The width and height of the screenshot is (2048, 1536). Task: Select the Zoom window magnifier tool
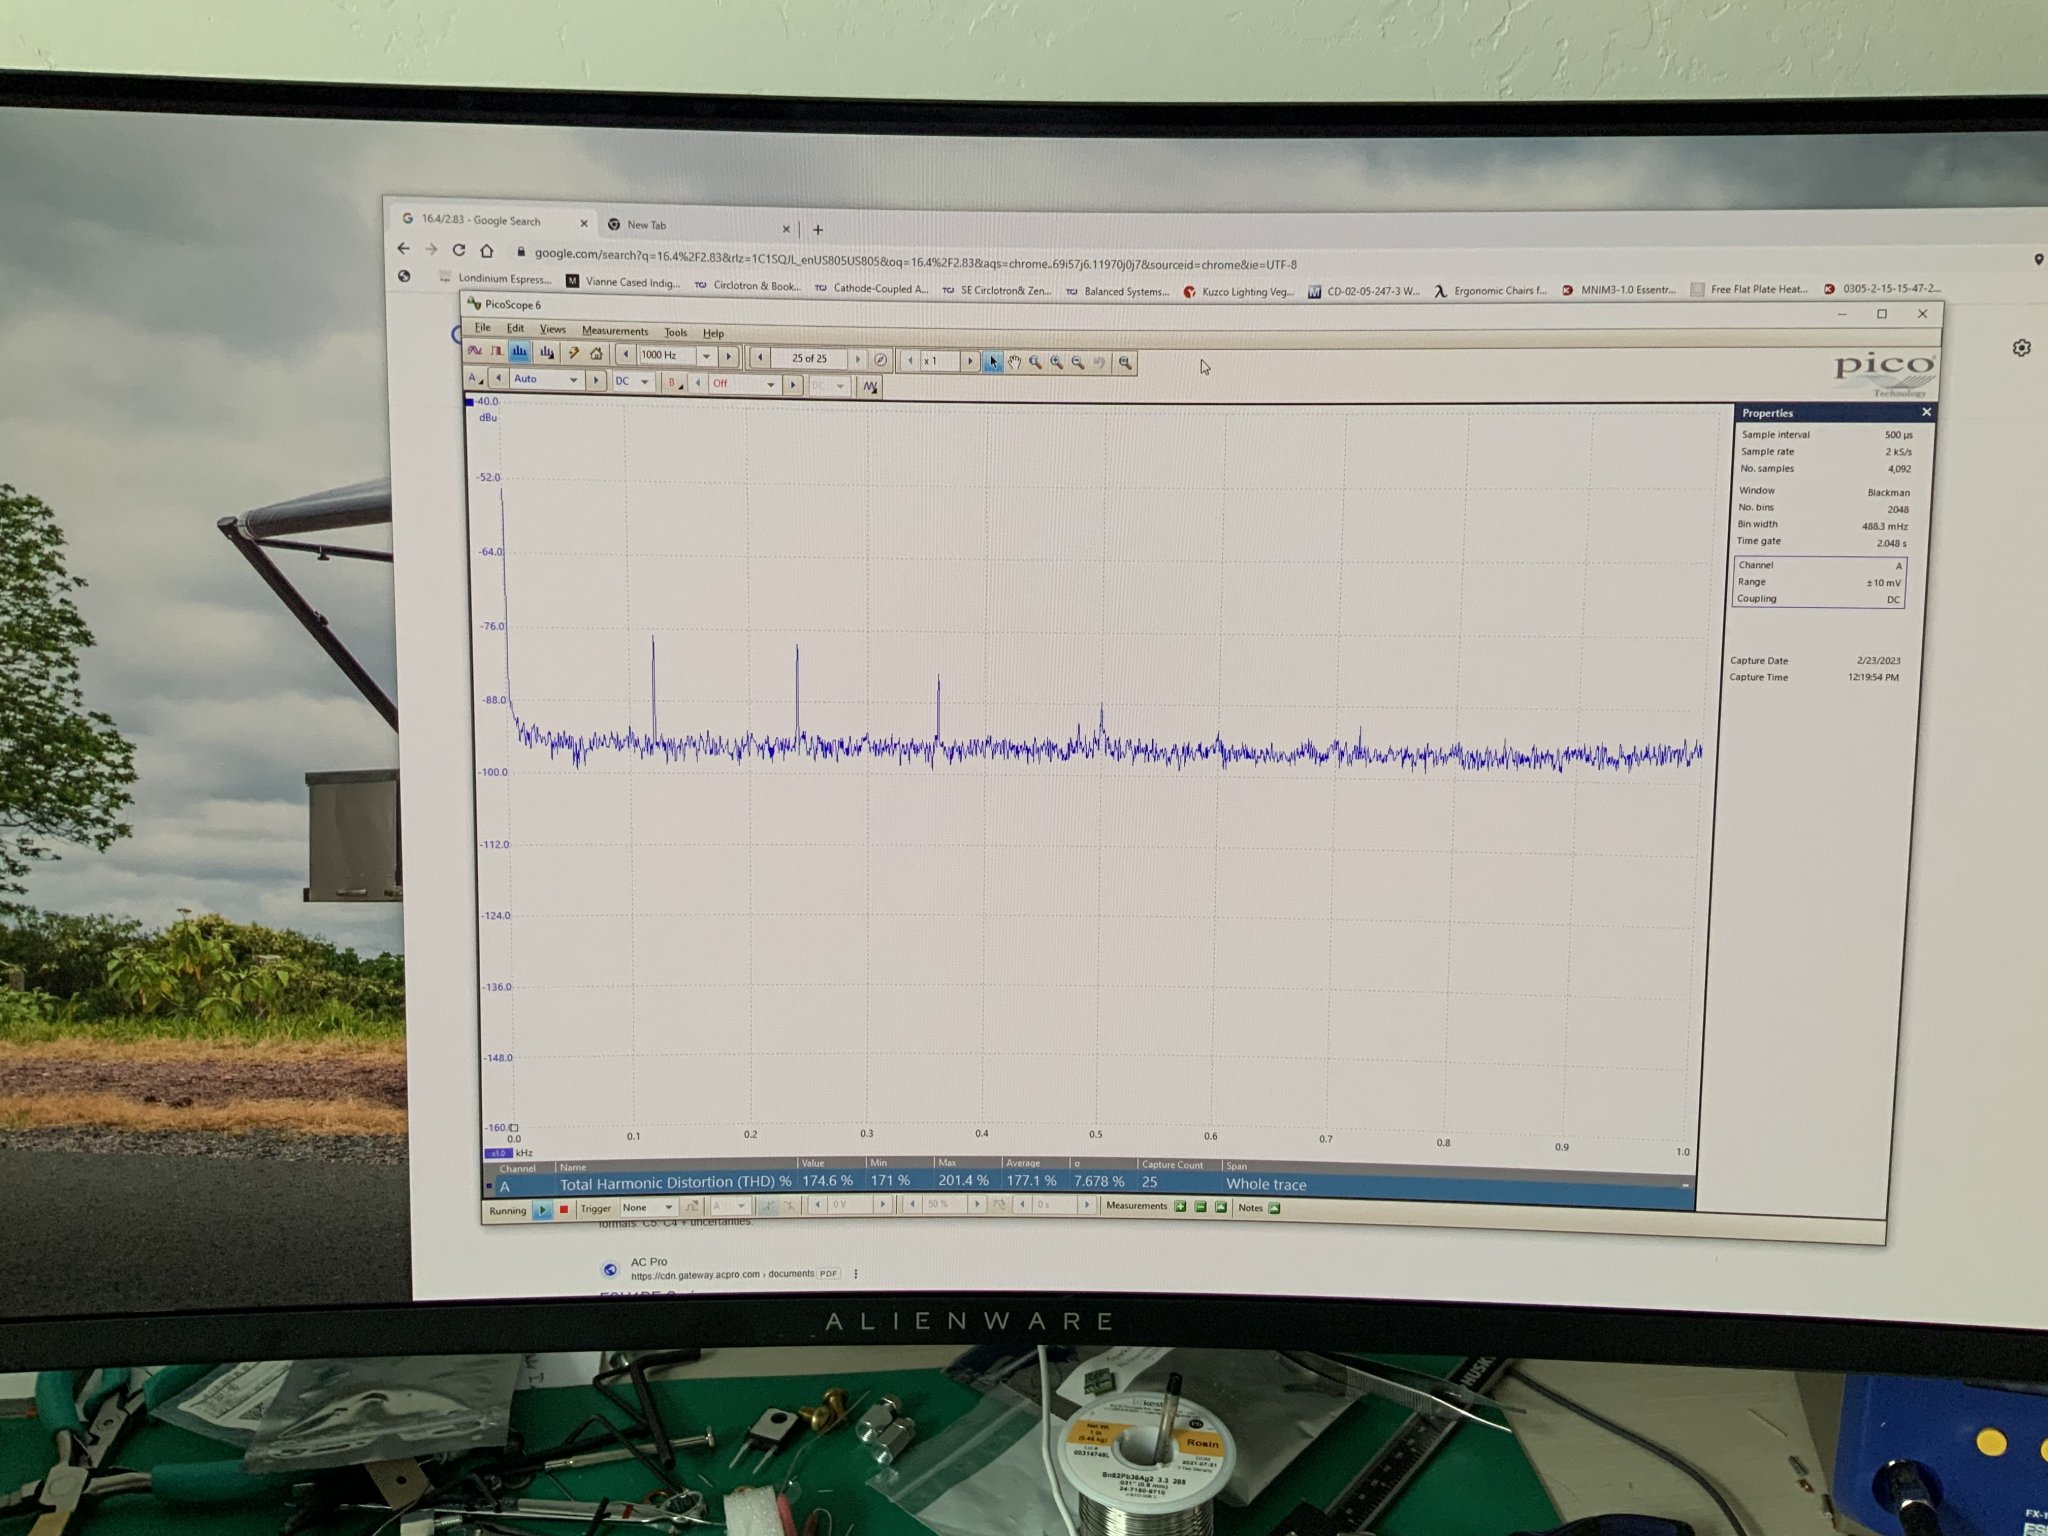(1035, 362)
